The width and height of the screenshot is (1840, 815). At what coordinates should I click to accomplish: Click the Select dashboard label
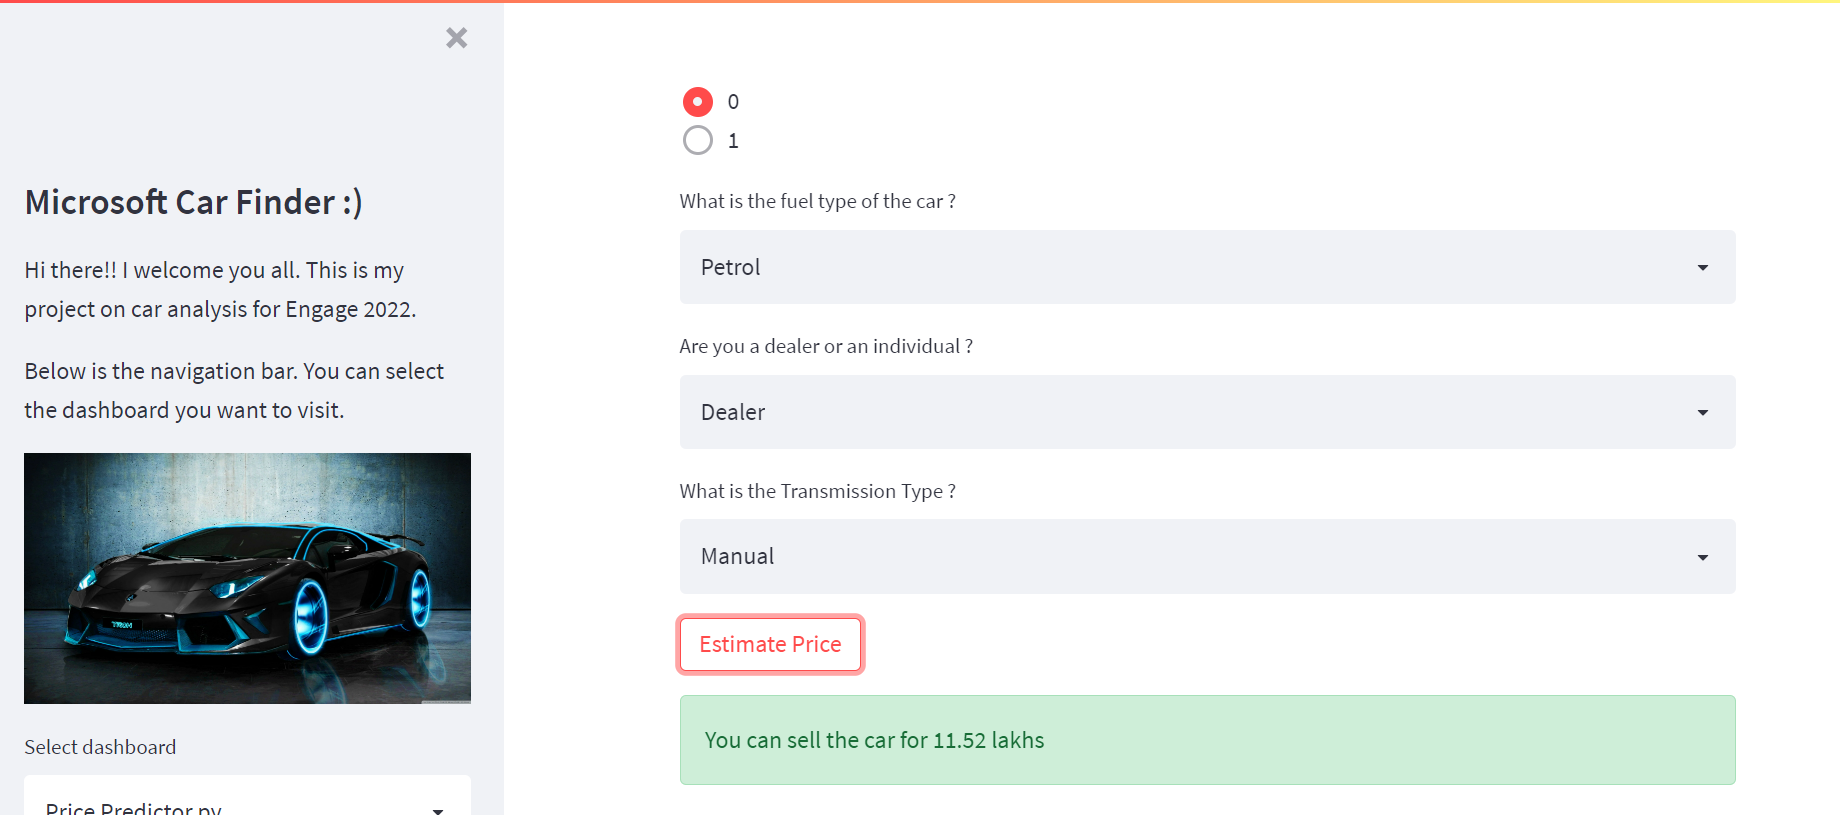pos(100,747)
